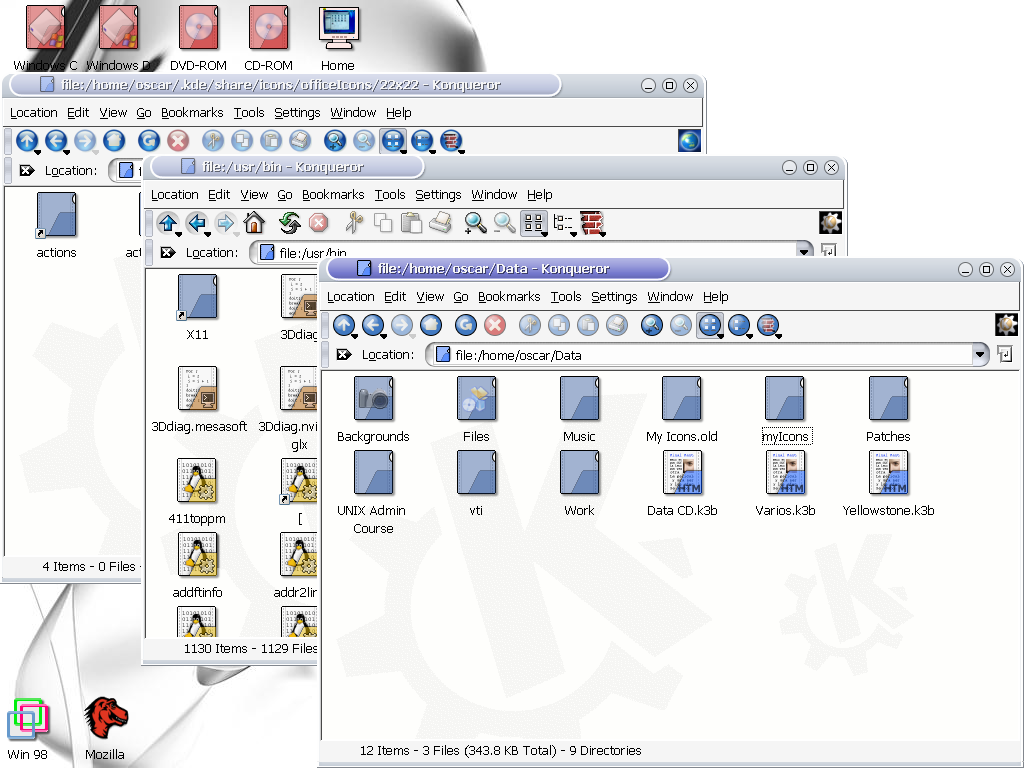Reload the /home/oscar/Data view
The image size is (1024, 768).
(x=466, y=325)
